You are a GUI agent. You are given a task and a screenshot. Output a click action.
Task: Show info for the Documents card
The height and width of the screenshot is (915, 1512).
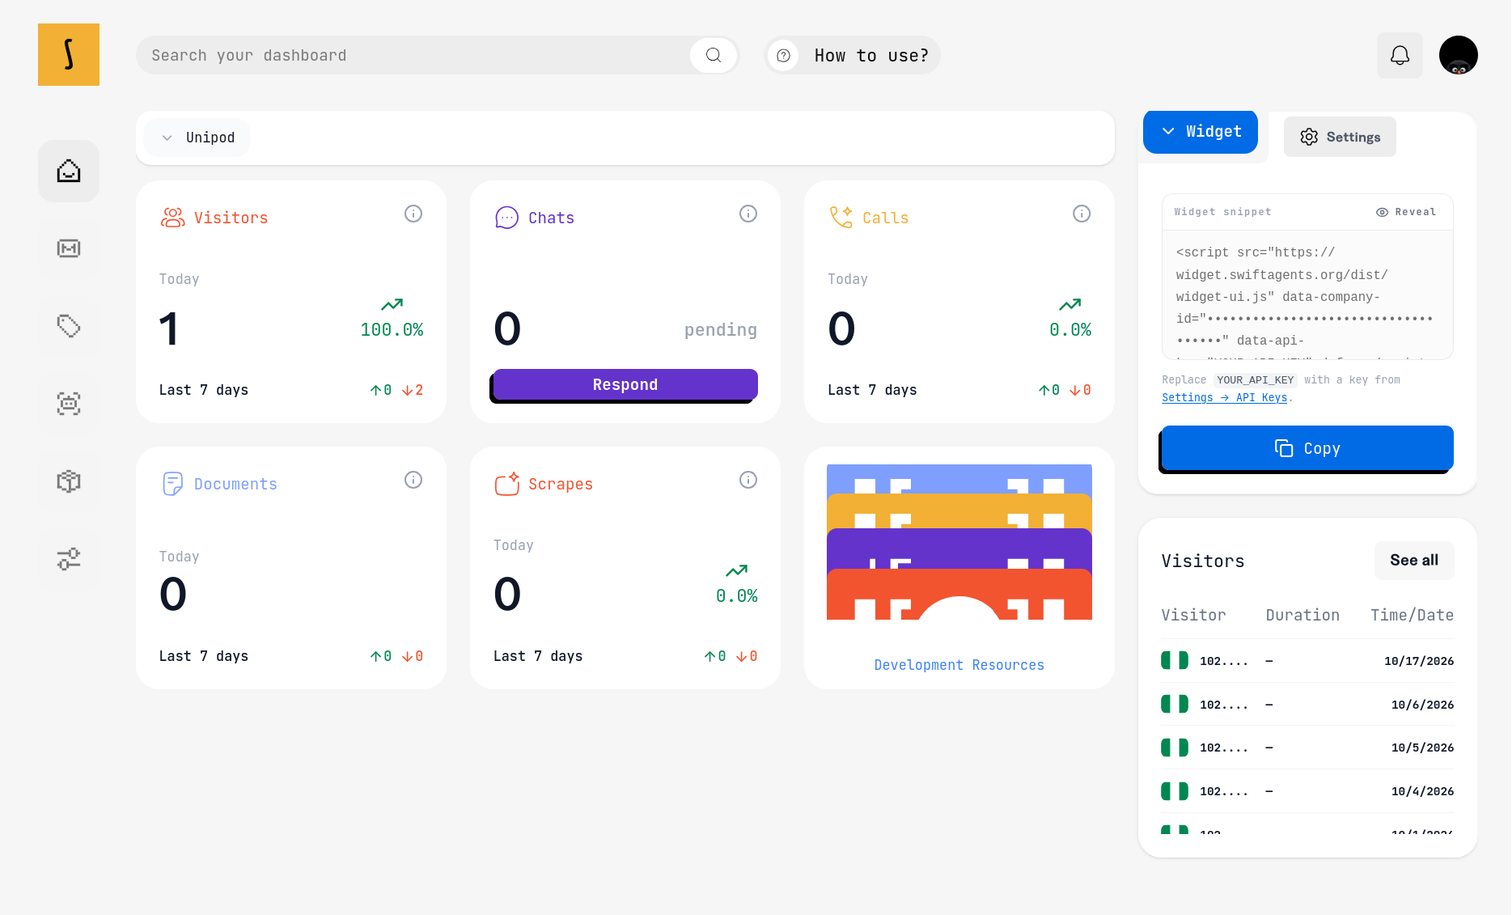pyautogui.click(x=413, y=480)
